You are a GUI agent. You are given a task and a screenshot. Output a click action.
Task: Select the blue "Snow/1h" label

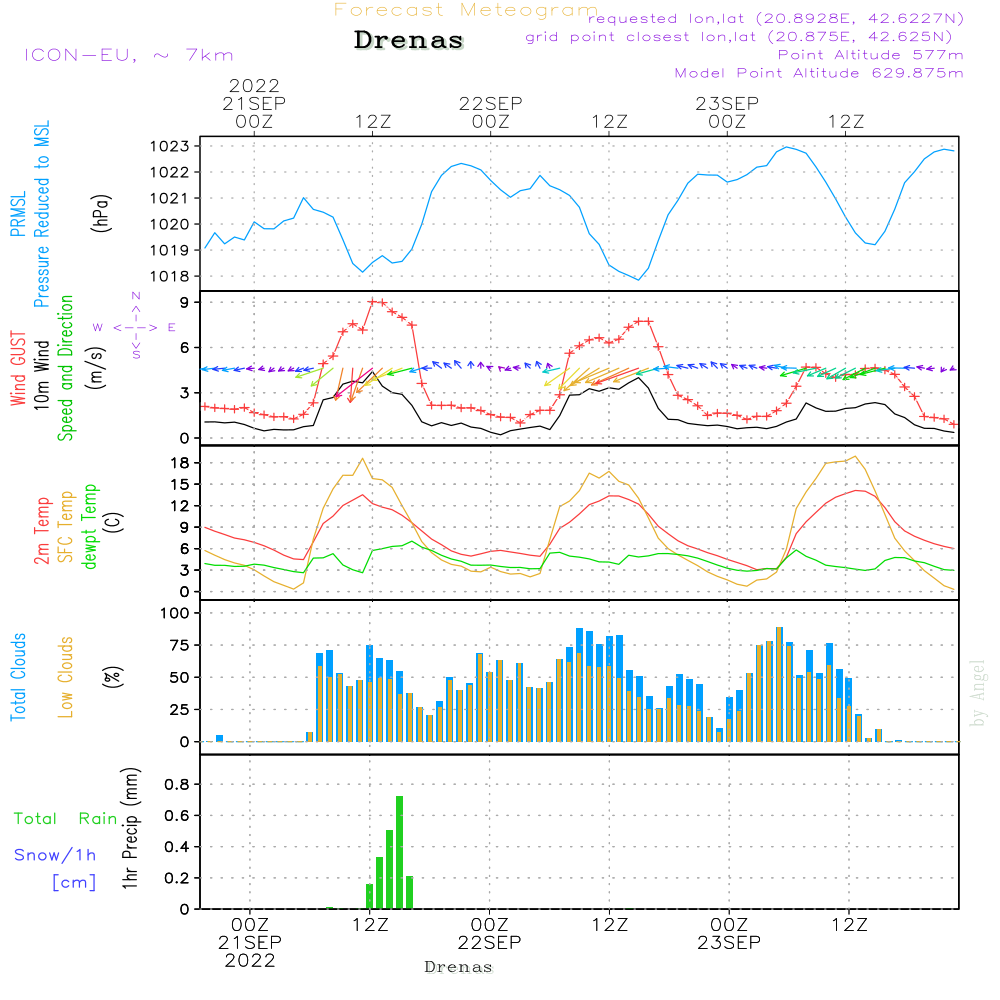tap(55, 855)
